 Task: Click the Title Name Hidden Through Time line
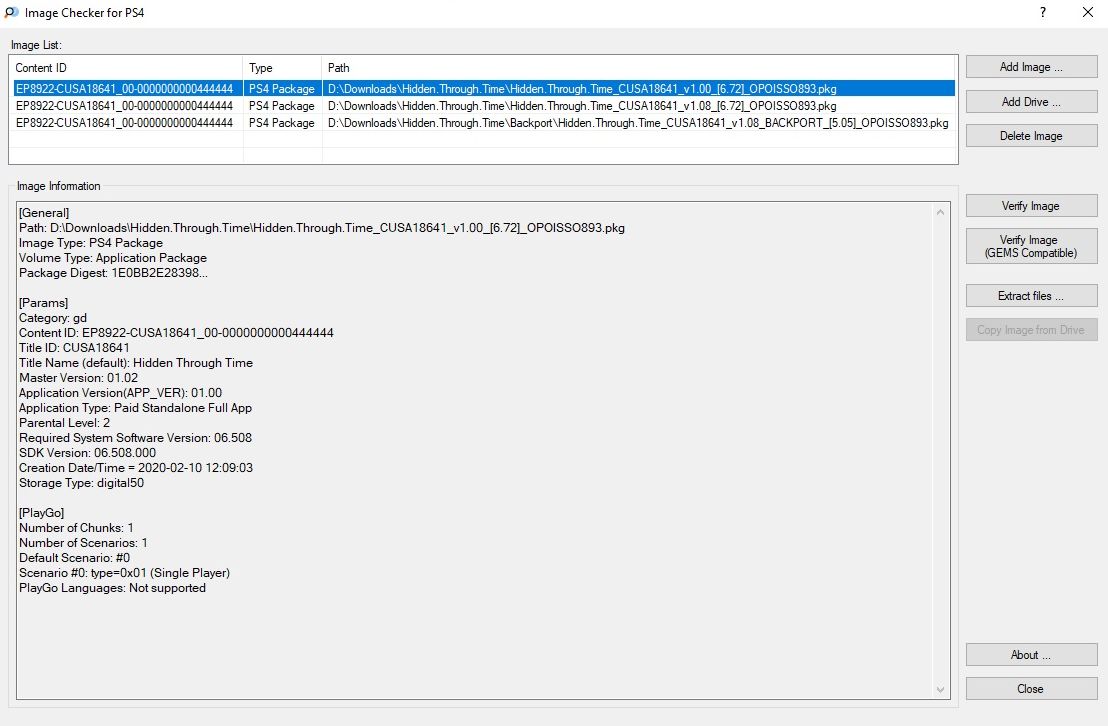click(136, 363)
